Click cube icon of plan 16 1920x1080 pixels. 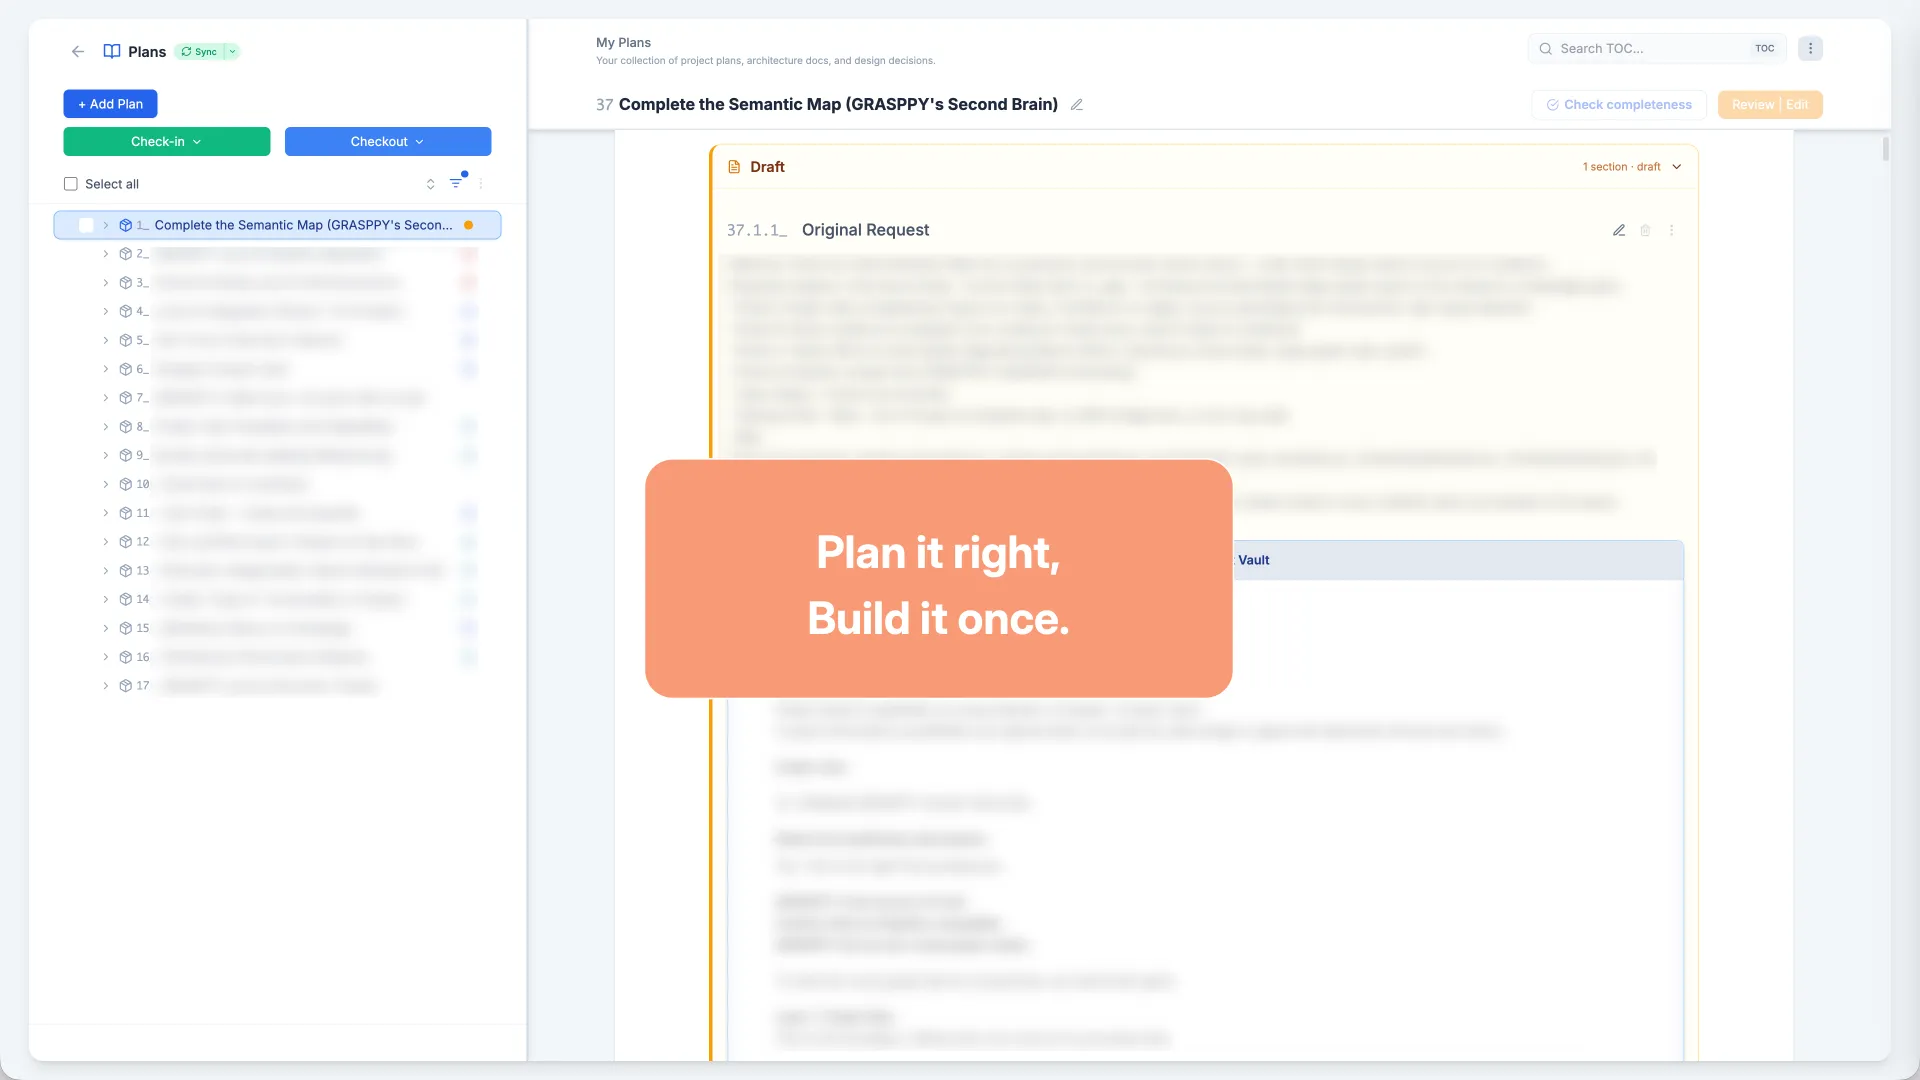(126, 657)
